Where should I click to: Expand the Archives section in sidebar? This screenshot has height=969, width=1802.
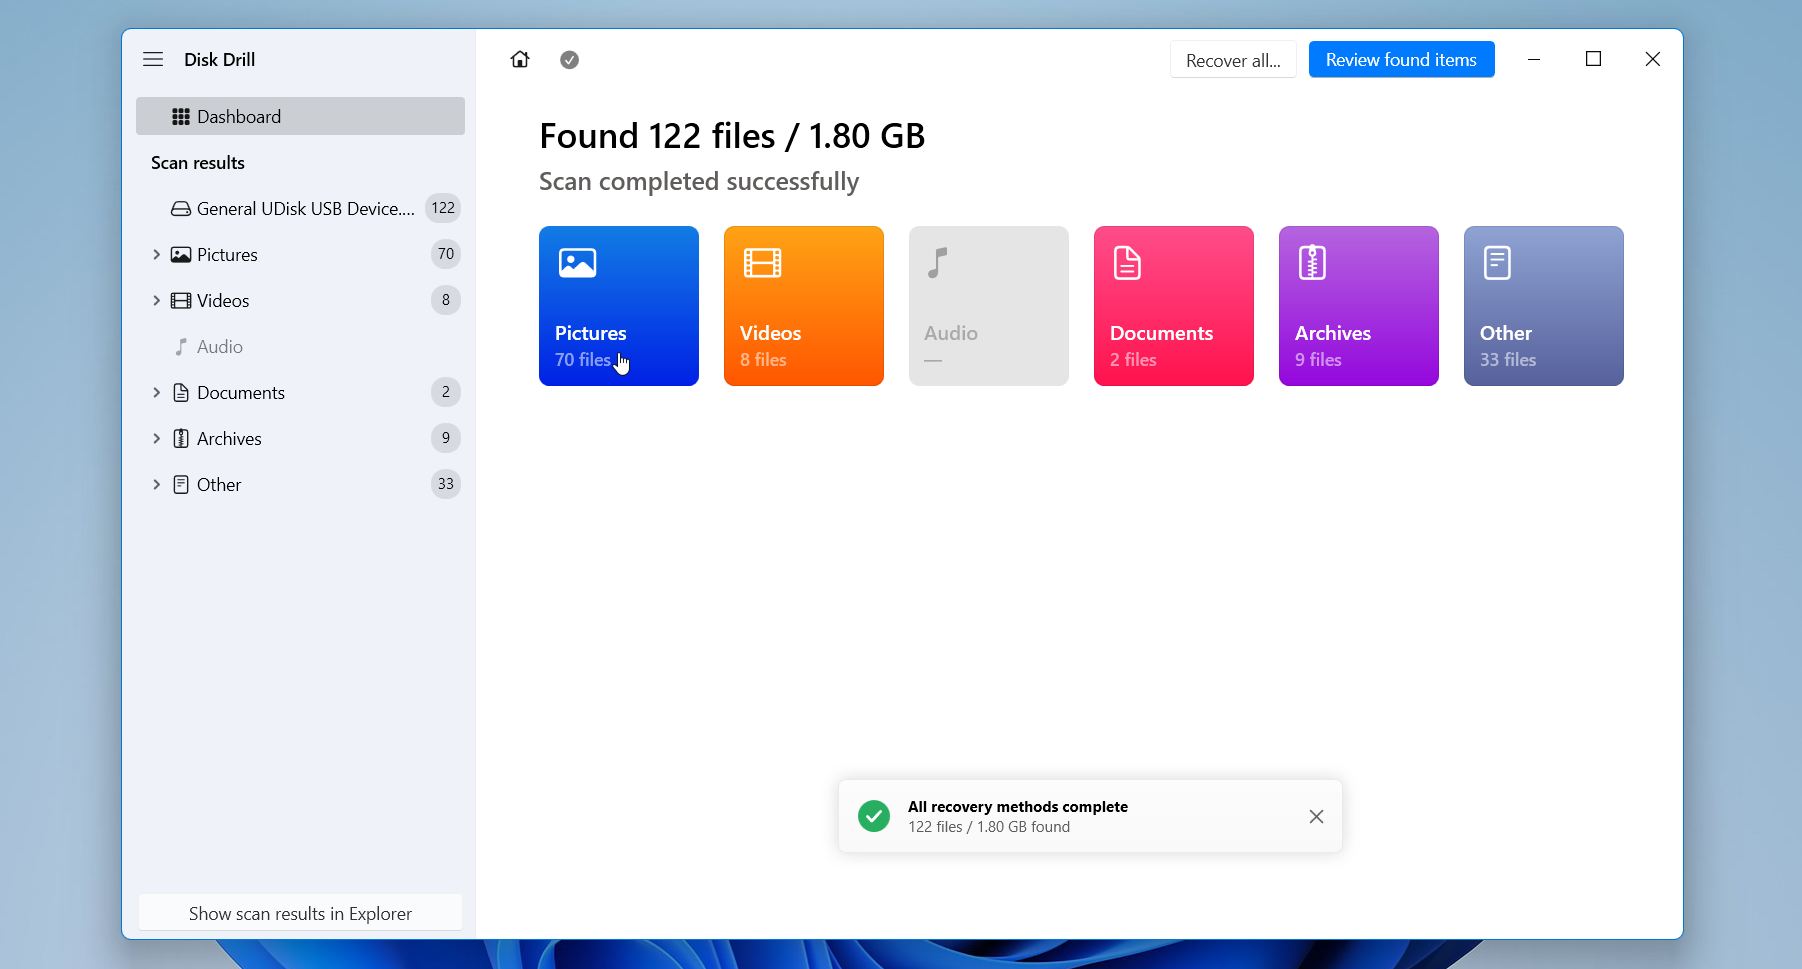pyautogui.click(x=156, y=438)
